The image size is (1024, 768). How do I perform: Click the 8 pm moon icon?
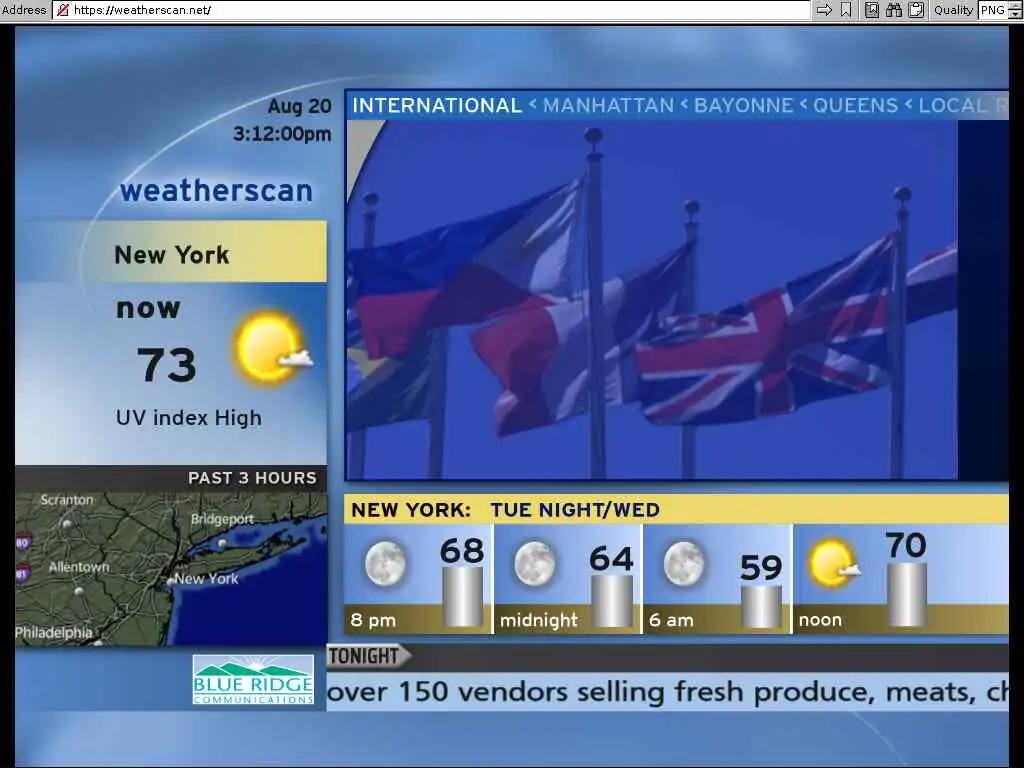click(x=385, y=563)
